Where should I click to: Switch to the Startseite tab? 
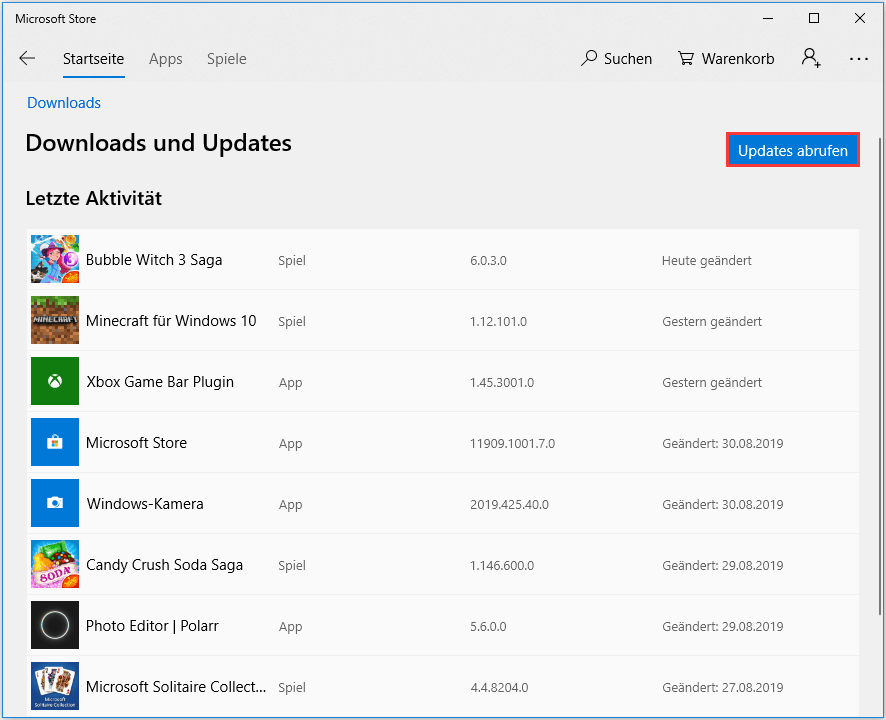coord(93,59)
